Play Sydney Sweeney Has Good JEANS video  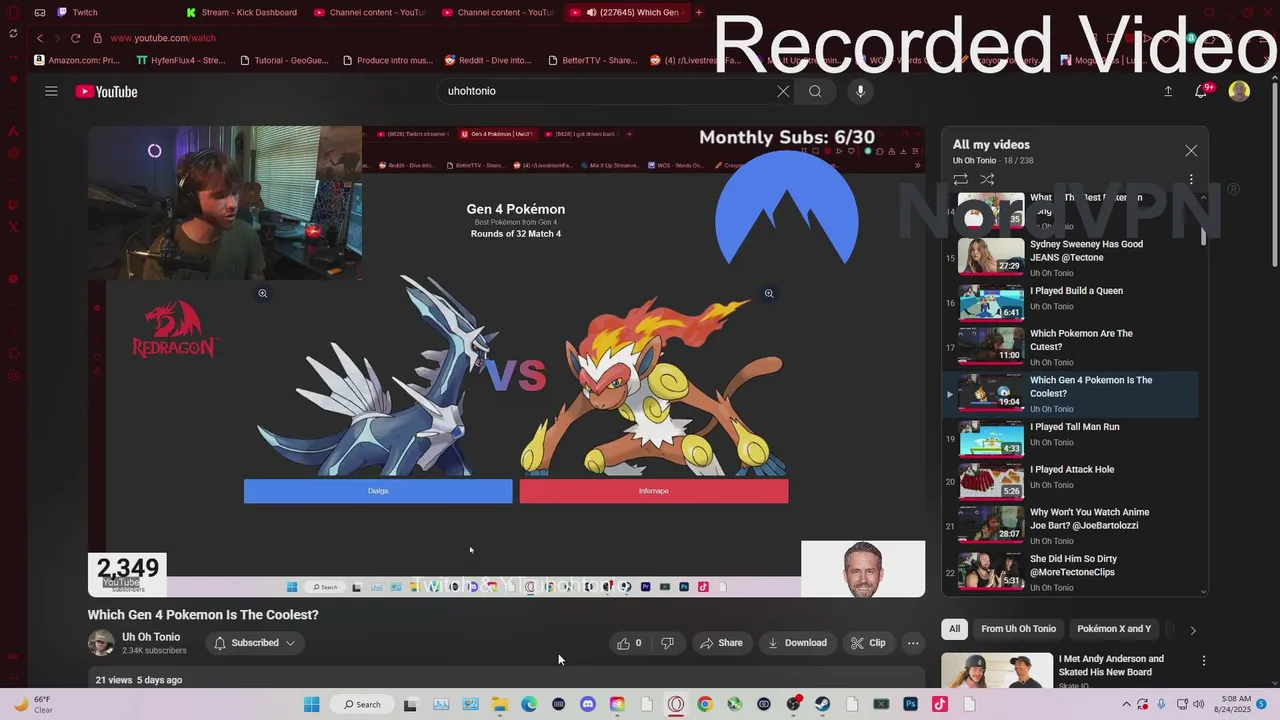click(1070, 257)
